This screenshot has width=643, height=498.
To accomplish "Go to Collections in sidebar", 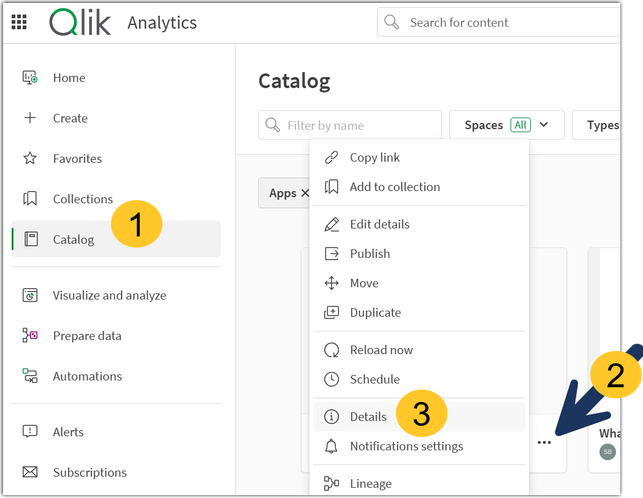I will (x=82, y=199).
